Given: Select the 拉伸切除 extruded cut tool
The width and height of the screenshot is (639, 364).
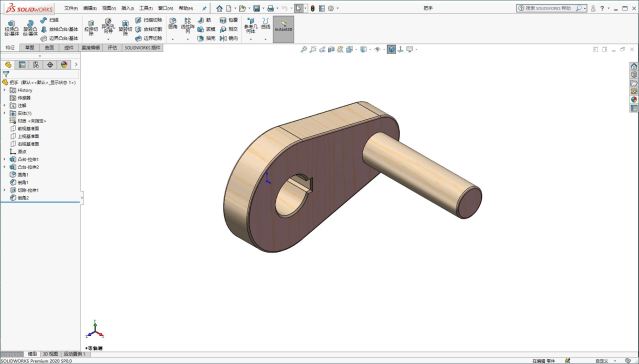Looking at the screenshot, I should 91,28.
